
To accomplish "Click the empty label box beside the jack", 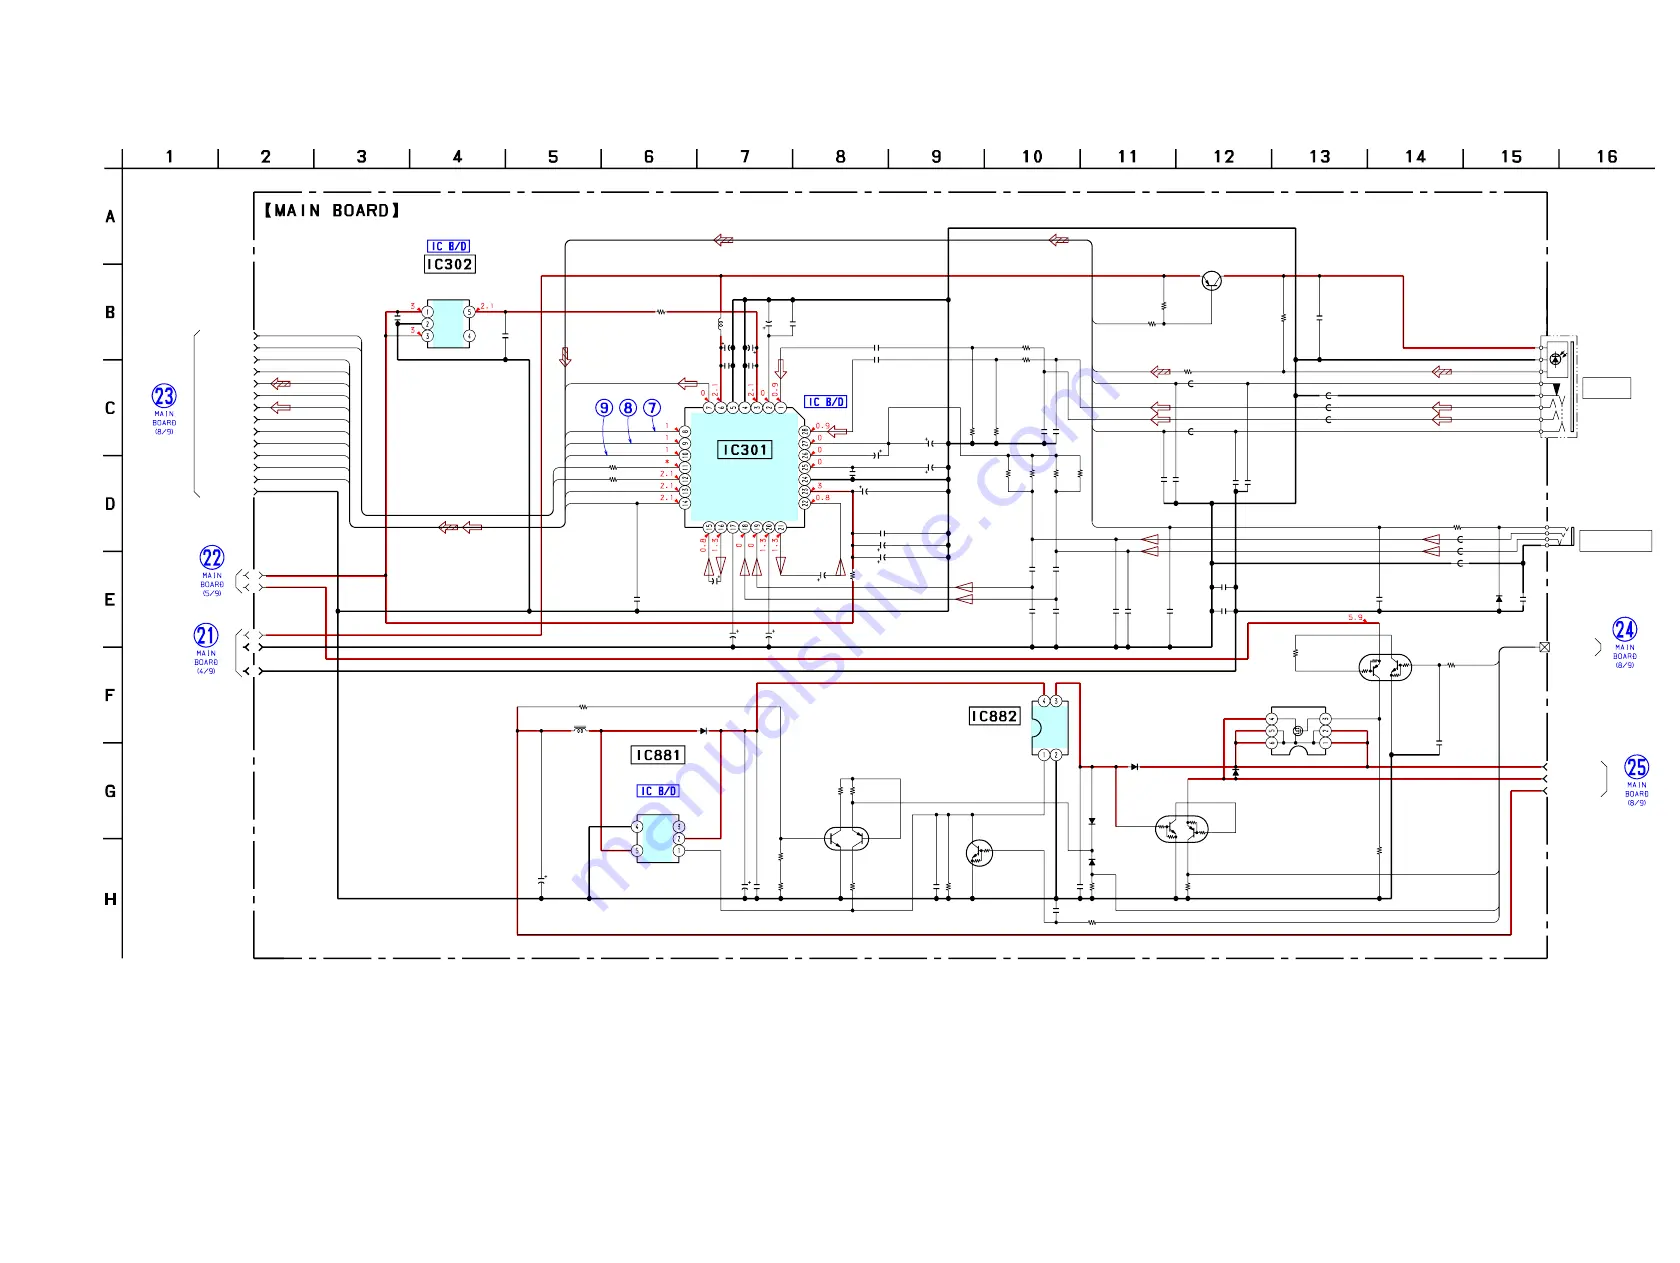I will point(1606,388).
